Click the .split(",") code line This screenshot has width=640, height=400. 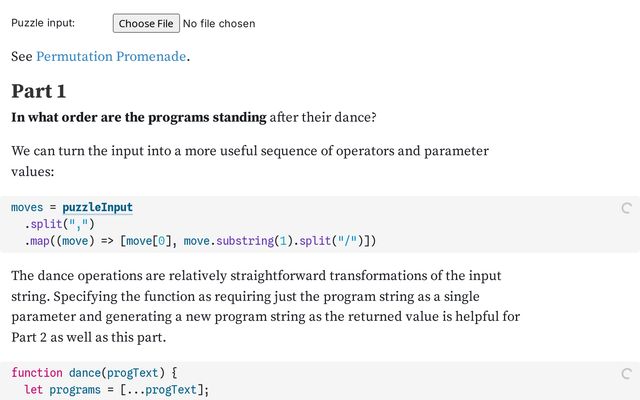[59, 224]
